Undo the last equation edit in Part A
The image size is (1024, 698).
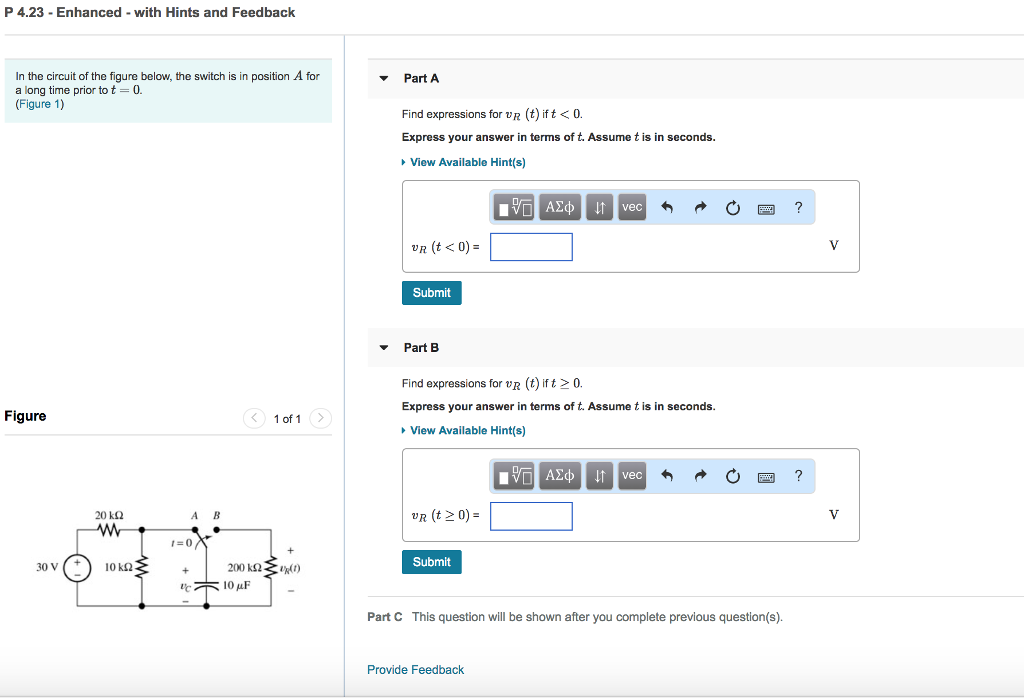point(667,207)
